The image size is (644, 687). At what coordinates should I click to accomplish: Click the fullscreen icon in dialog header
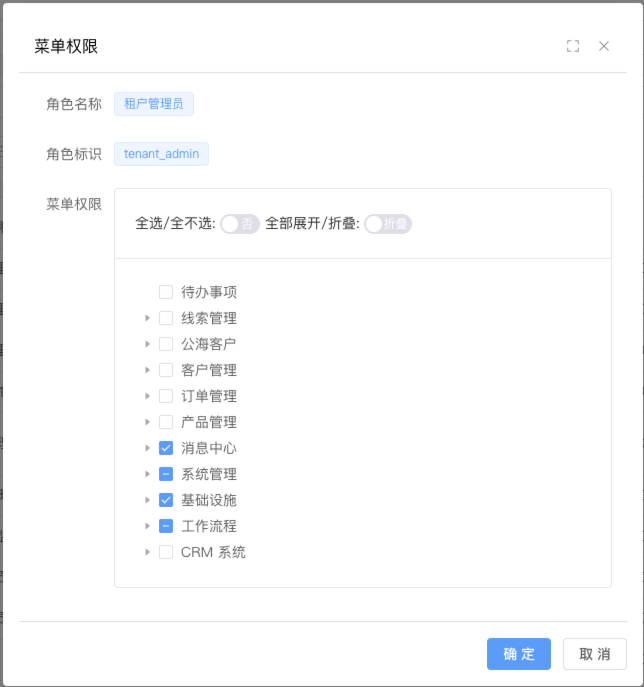pyautogui.click(x=573, y=46)
